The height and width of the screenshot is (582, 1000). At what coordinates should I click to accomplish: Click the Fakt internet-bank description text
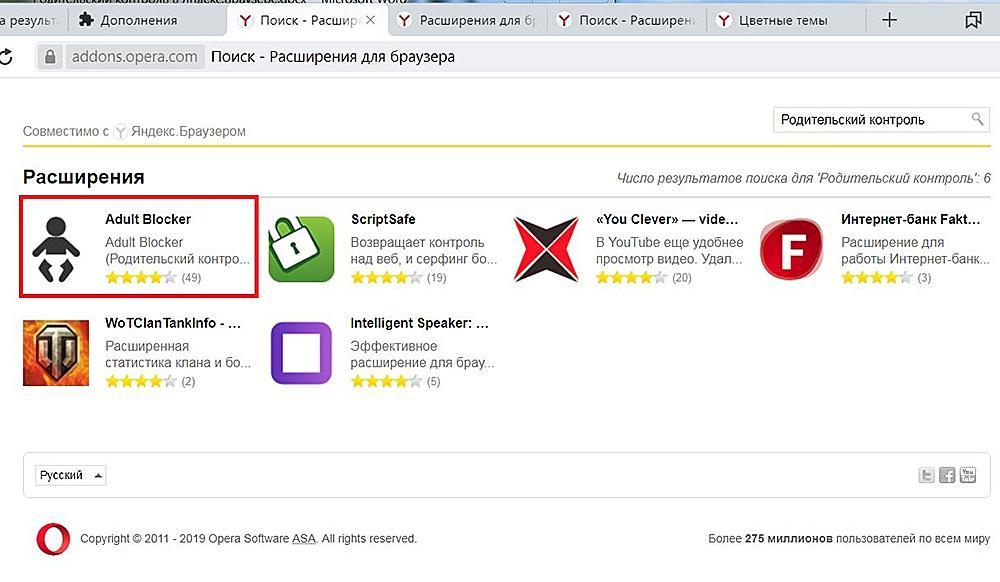pos(915,251)
